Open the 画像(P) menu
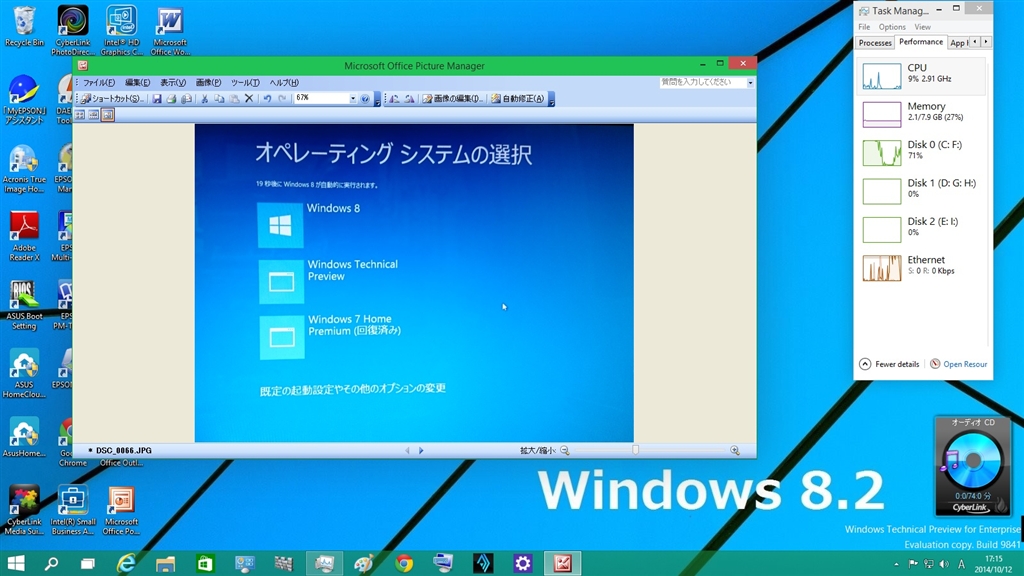This screenshot has width=1024, height=576. (208, 83)
